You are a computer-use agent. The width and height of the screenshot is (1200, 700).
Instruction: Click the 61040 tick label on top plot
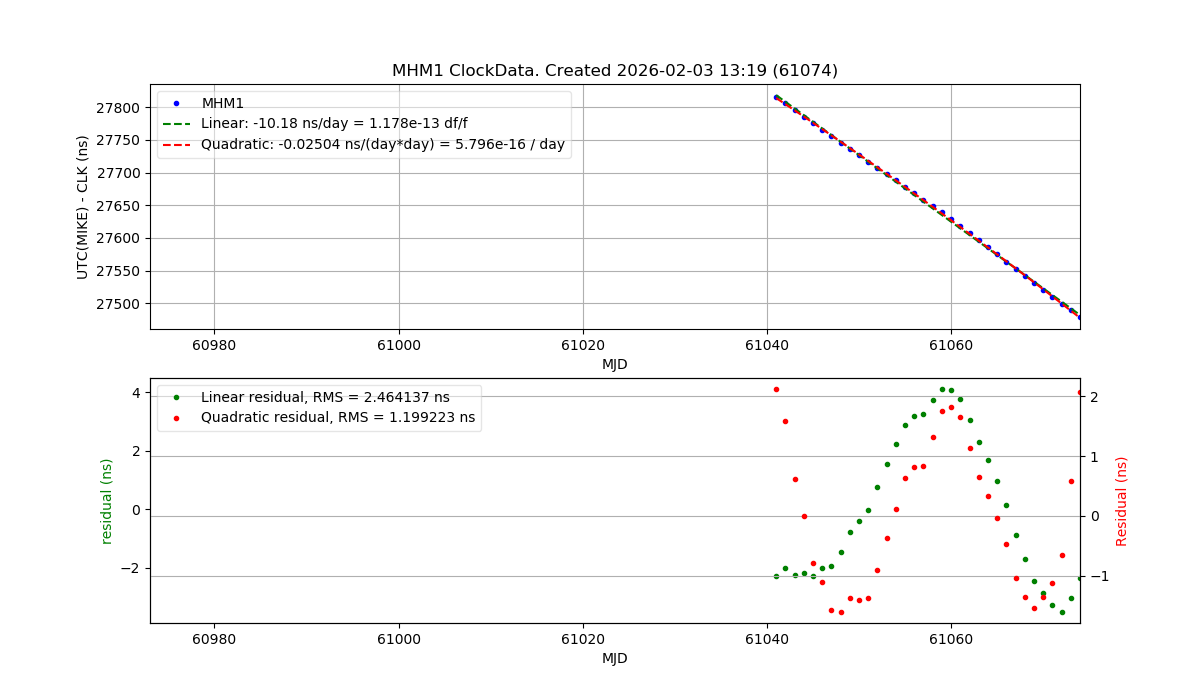[766, 345]
